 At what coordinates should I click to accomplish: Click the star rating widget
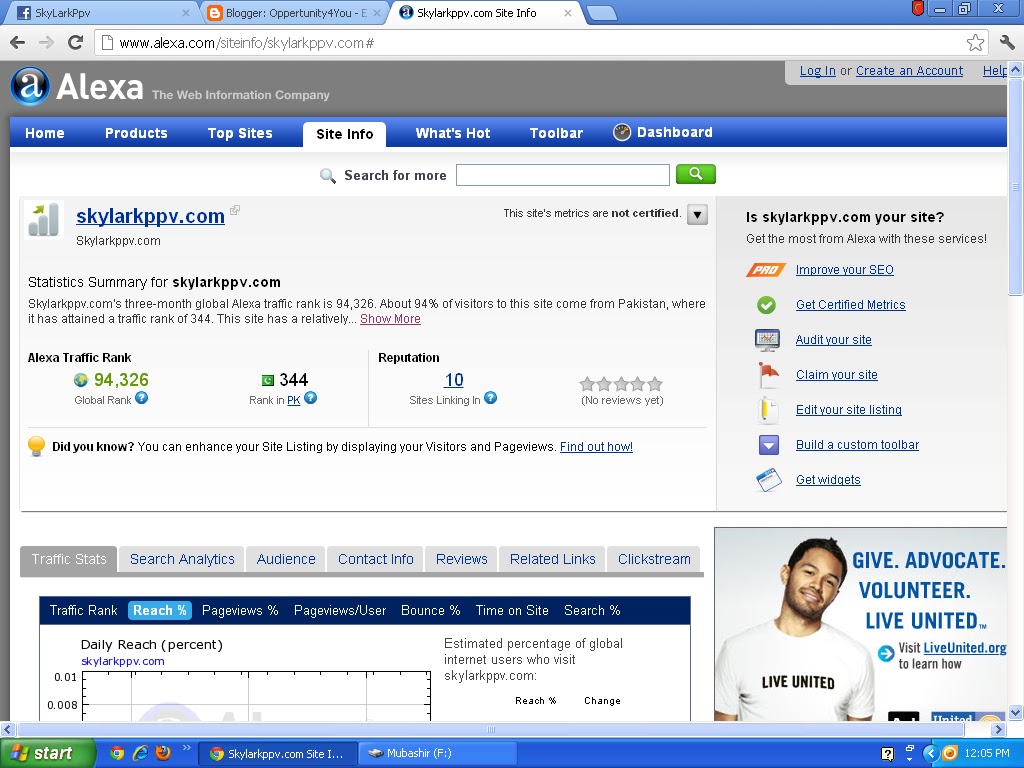tap(621, 384)
